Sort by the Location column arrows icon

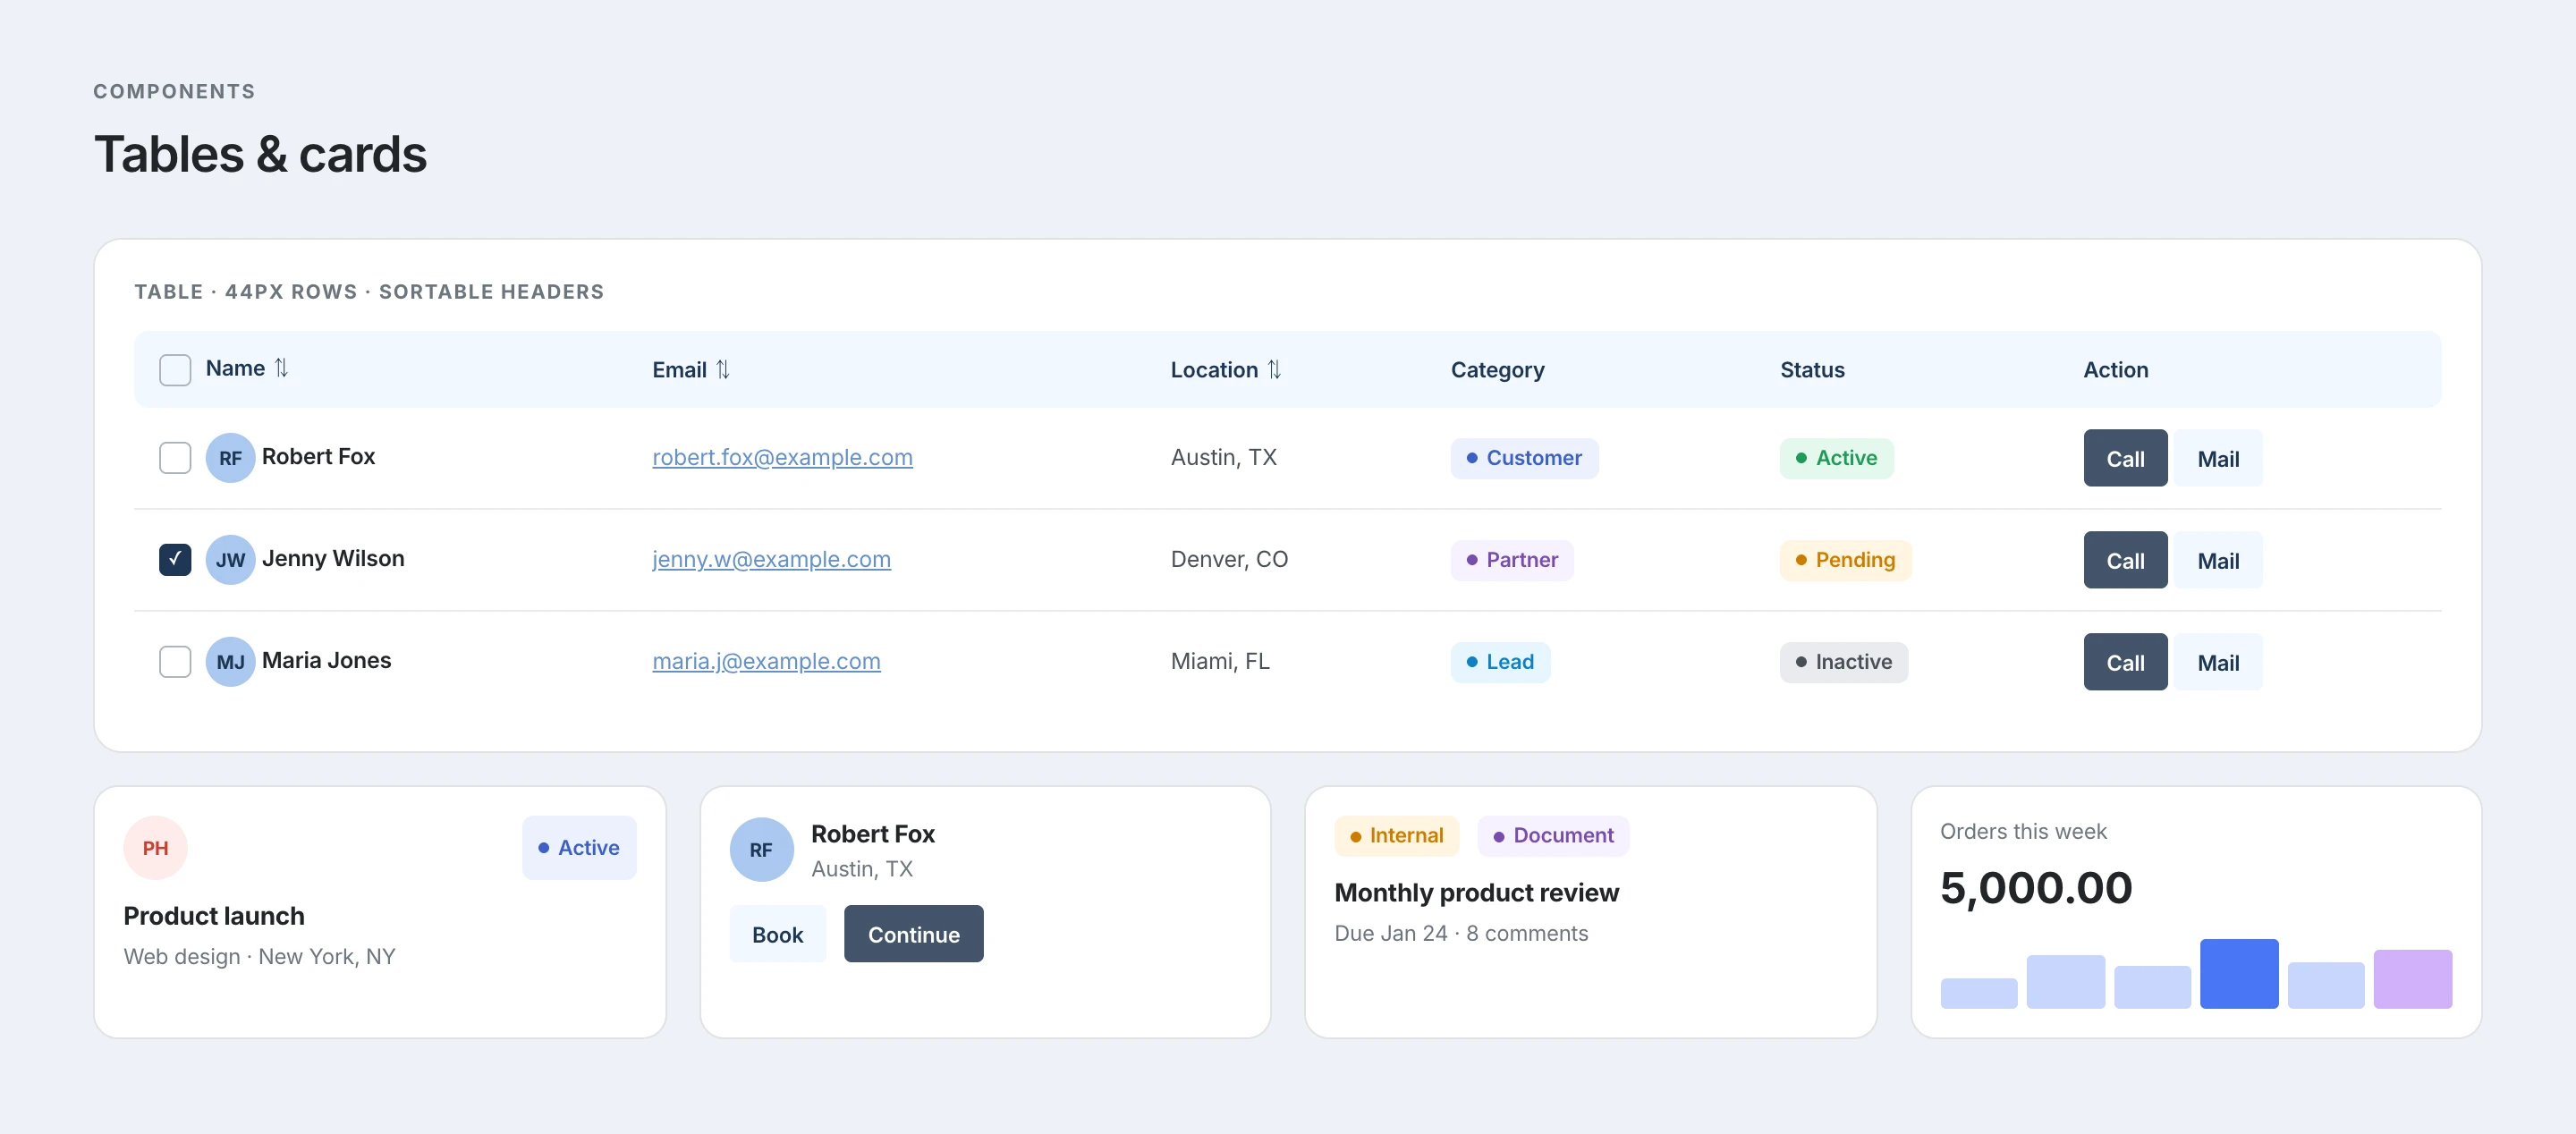(x=1274, y=370)
